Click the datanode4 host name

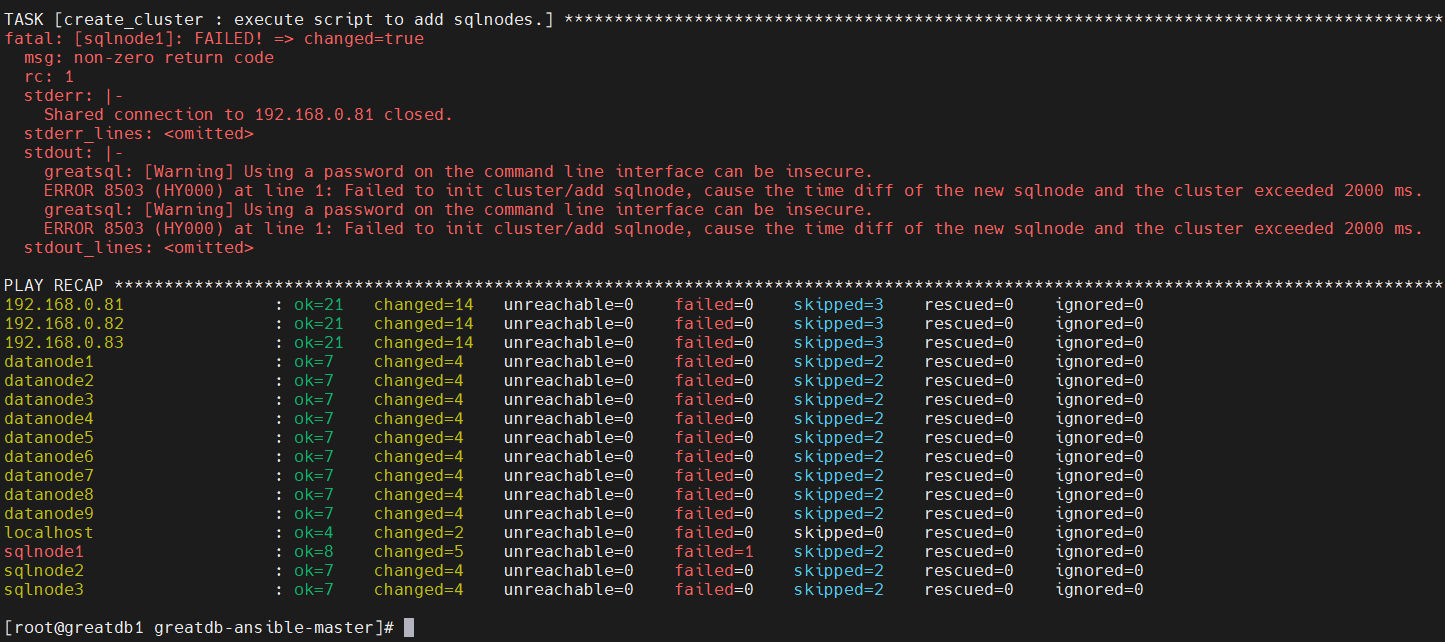tap(49, 419)
